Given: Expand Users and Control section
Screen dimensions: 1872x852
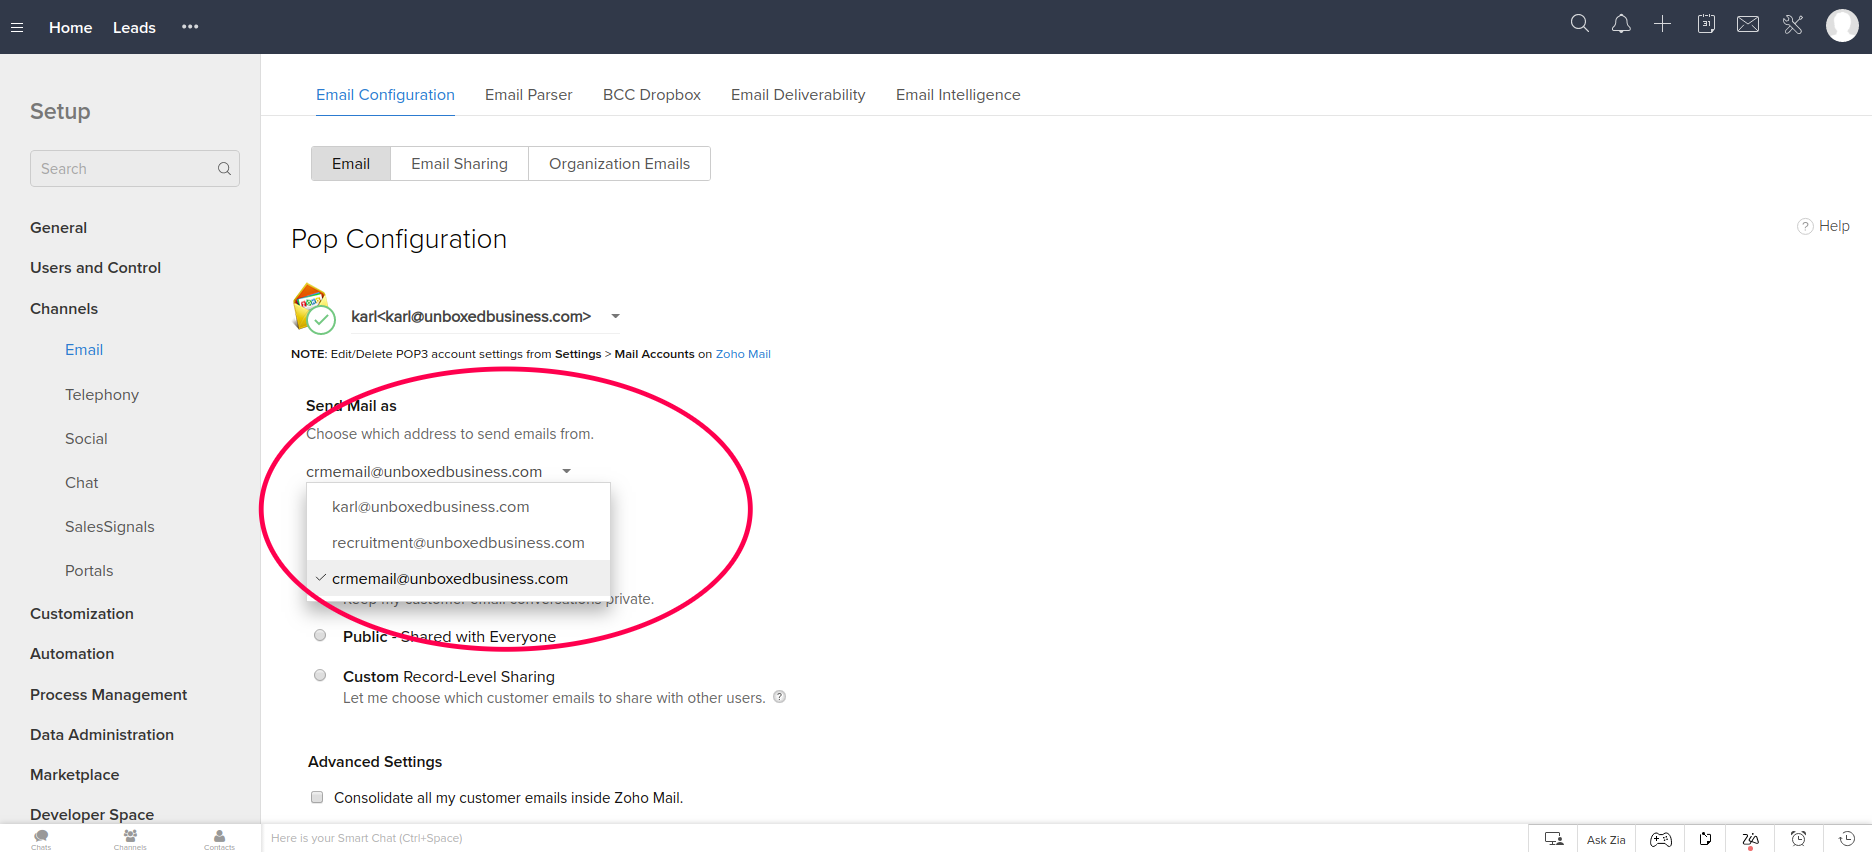Looking at the screenshot, I should point(95,268).
